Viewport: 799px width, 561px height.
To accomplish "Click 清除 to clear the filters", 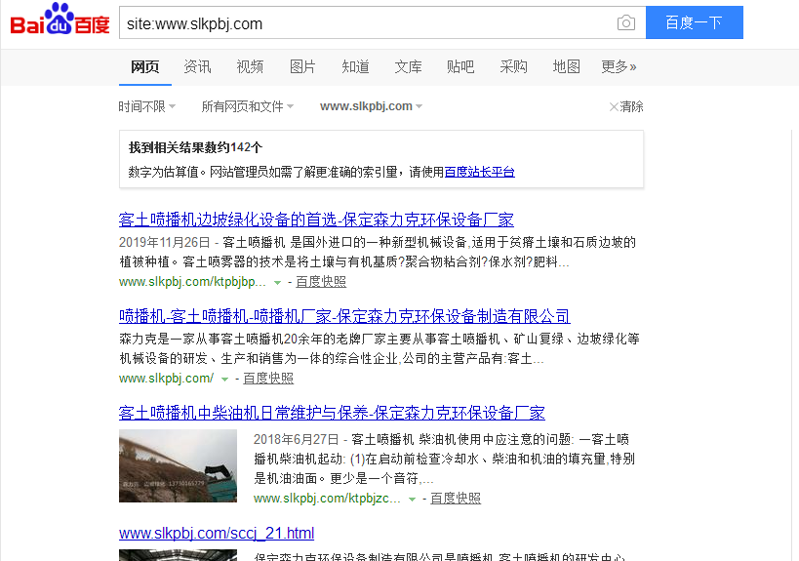I will (x=627, y=106).
